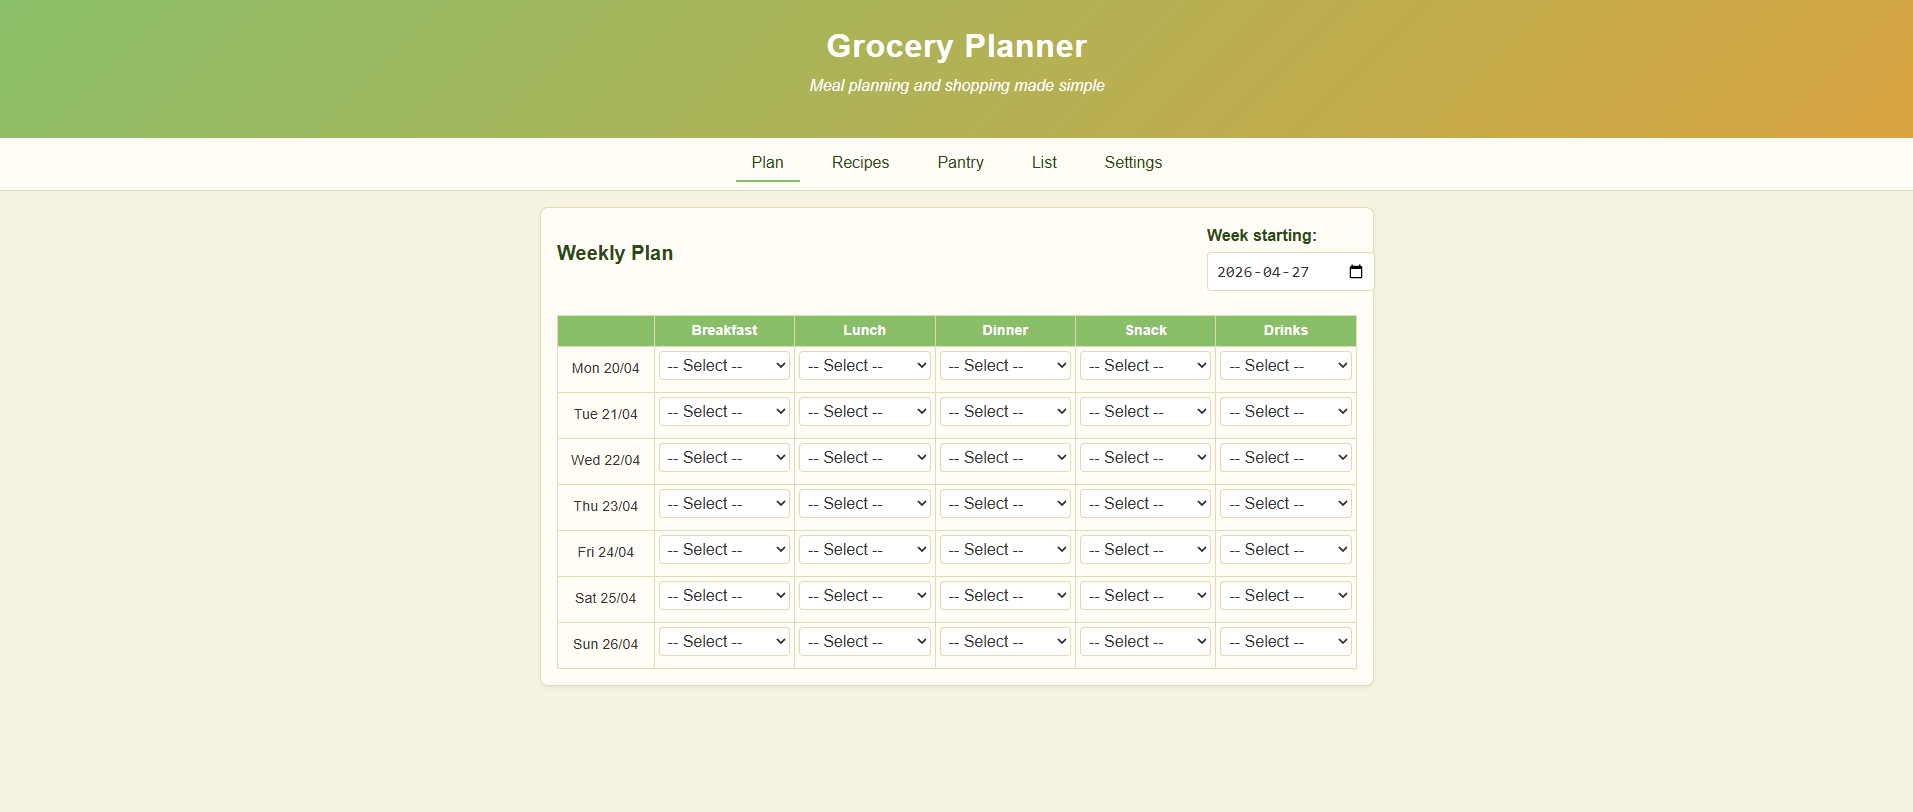Go to the Pantry tab
1913x812 pixels.
(x=960, y=162)
